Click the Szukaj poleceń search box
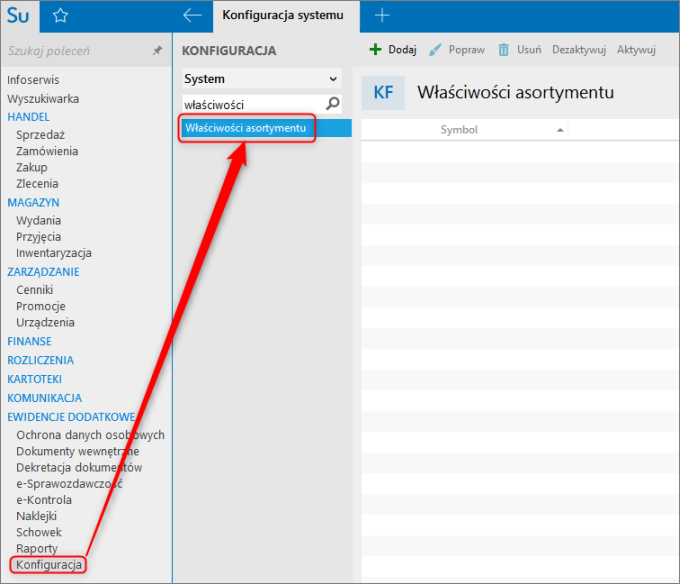Image resolution: width=680 pixels, height=584 pixels. 78,51
